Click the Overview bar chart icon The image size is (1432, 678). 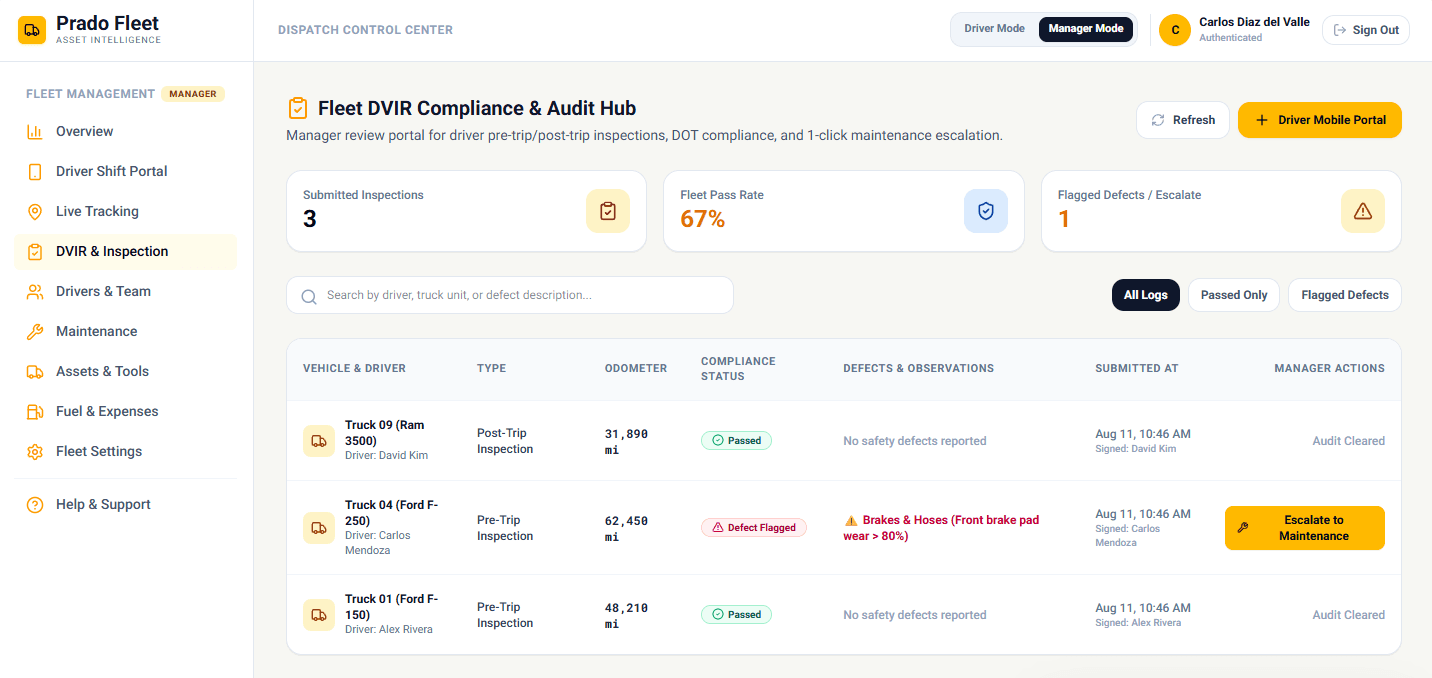pos(35,132)
